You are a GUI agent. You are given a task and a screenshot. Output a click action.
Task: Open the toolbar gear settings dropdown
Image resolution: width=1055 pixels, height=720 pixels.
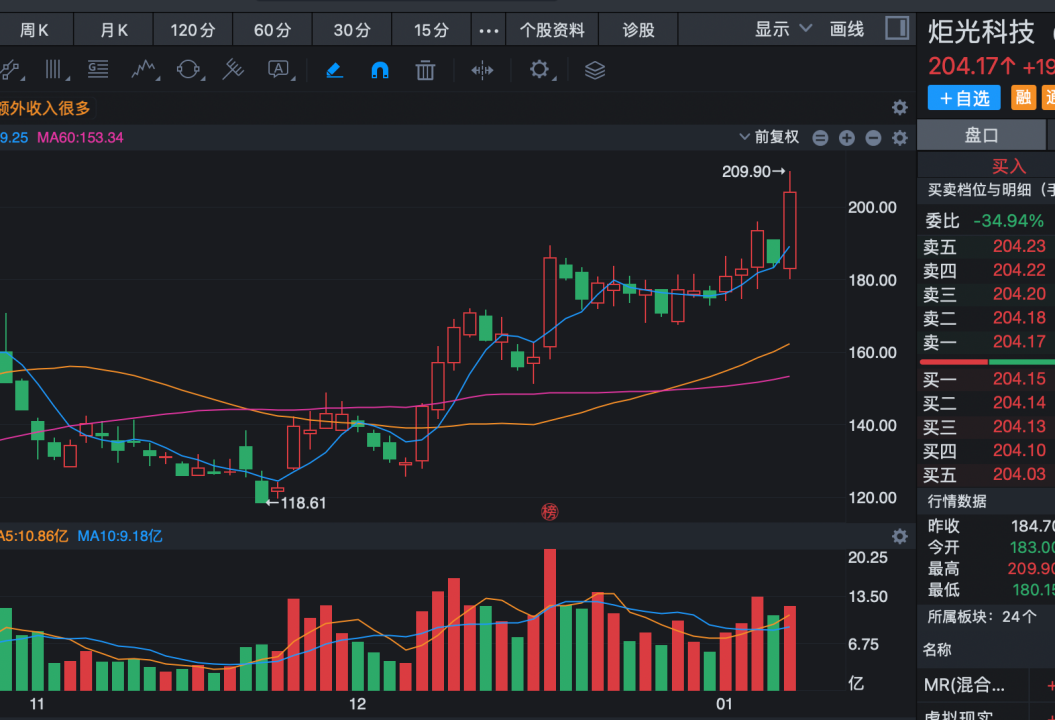(x=543, y=70)
